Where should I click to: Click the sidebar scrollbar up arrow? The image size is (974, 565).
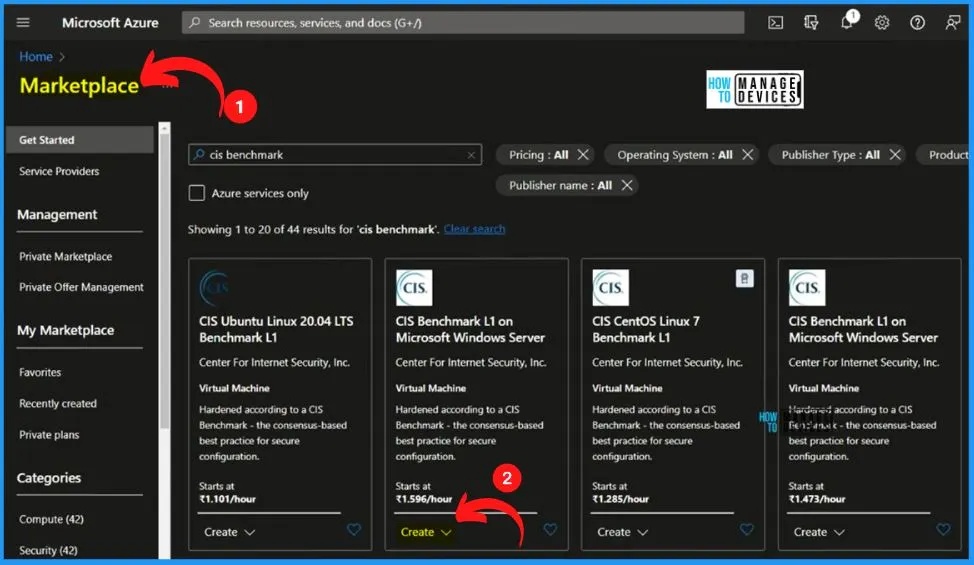(x=164, y=129)
